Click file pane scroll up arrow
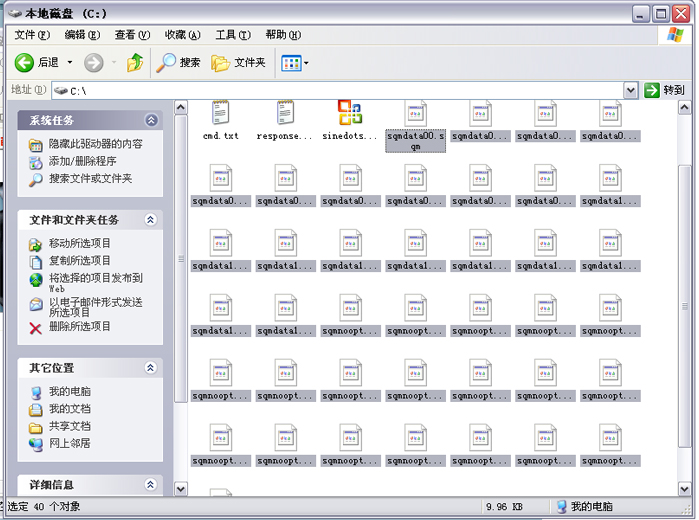 click(x=685, y=107)
